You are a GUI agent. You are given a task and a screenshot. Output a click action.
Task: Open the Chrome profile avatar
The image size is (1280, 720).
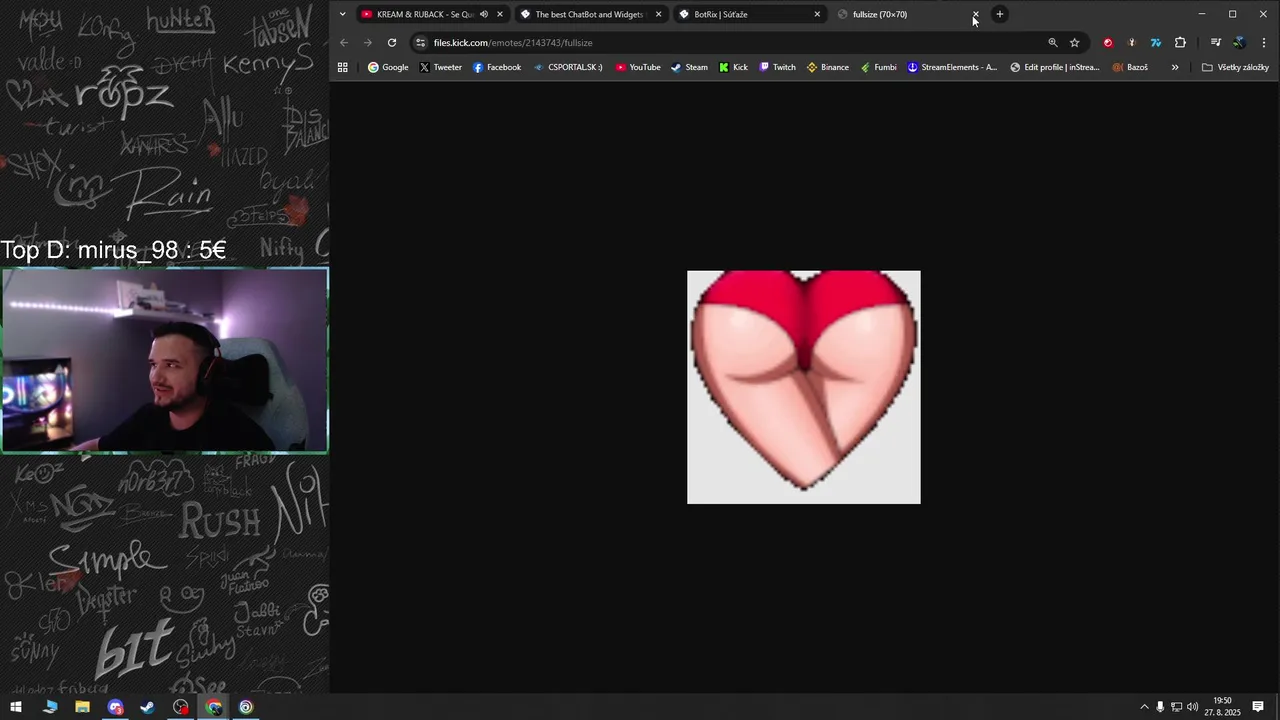tap(1240, 43)
